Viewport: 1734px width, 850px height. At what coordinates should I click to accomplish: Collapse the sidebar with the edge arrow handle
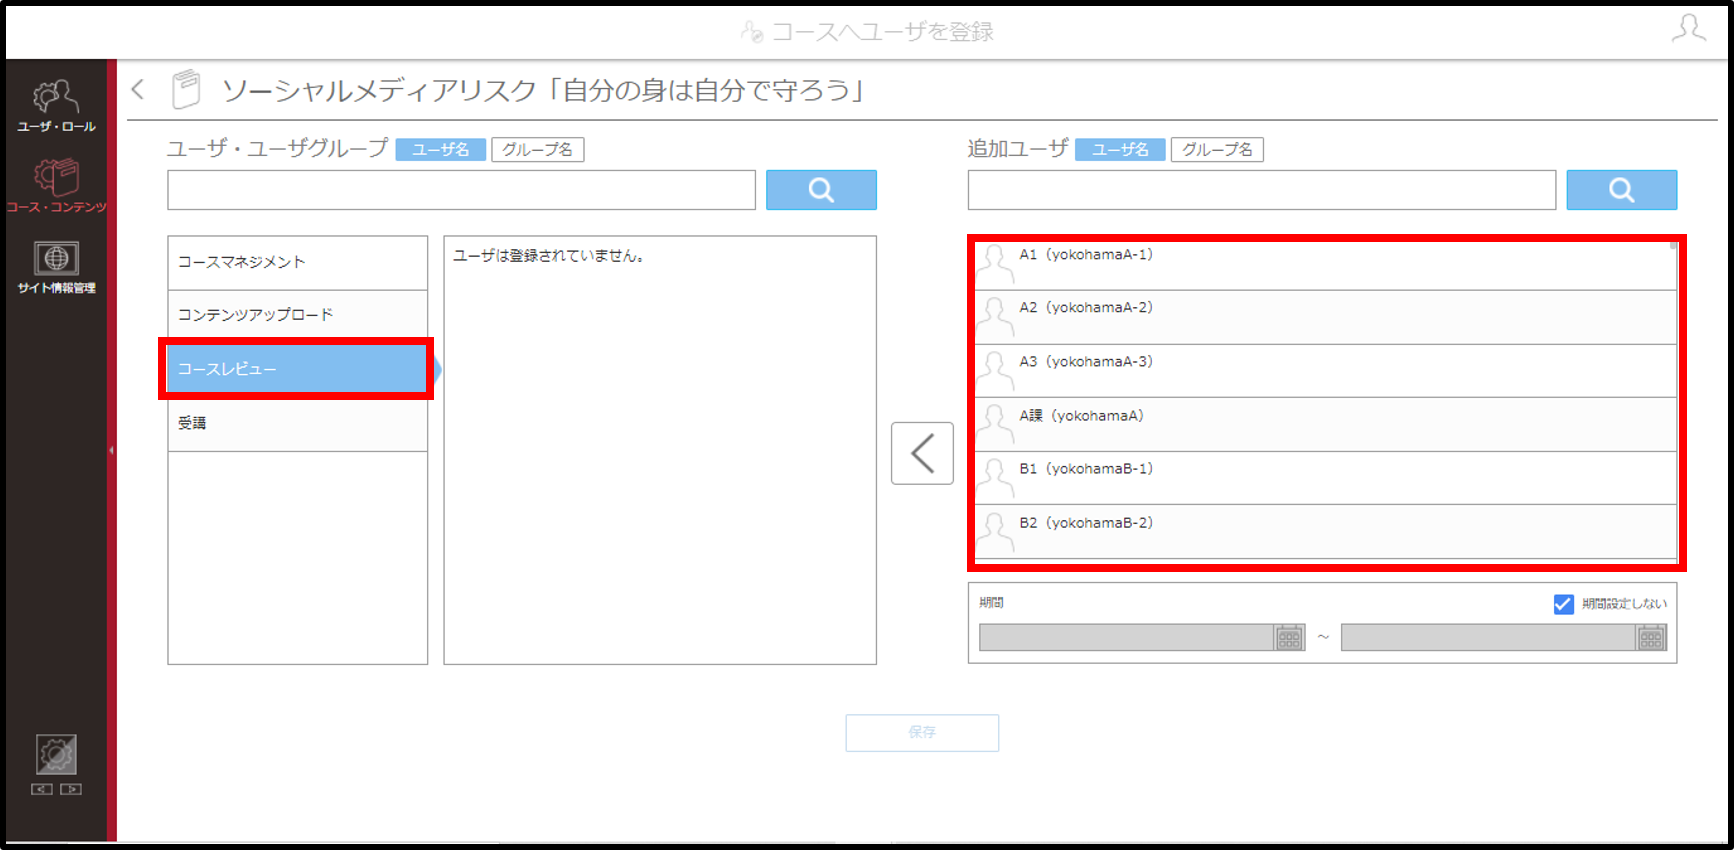click(x=111, y=450)
